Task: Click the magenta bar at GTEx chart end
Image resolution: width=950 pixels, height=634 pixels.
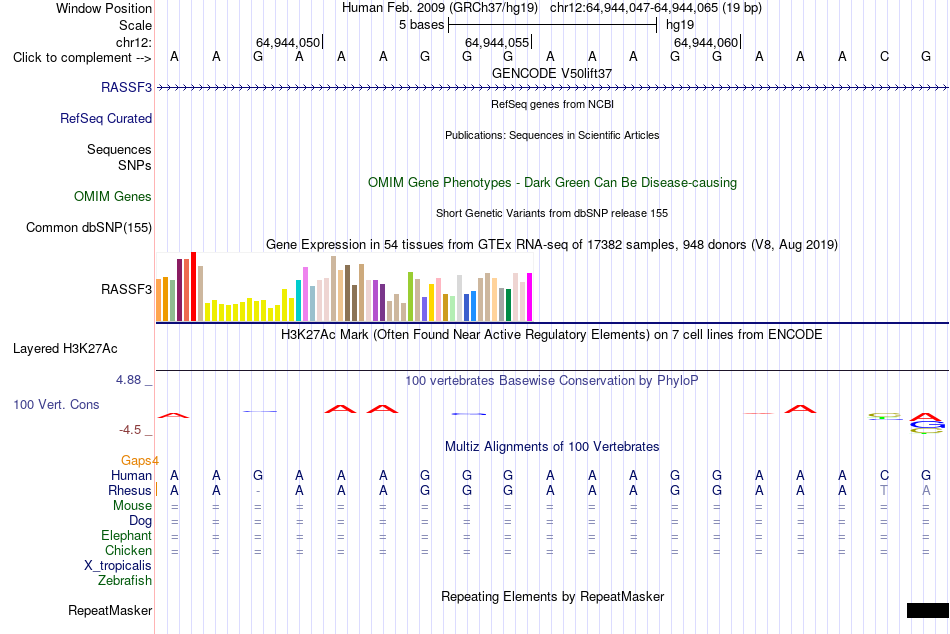Action: coord(530,297)
